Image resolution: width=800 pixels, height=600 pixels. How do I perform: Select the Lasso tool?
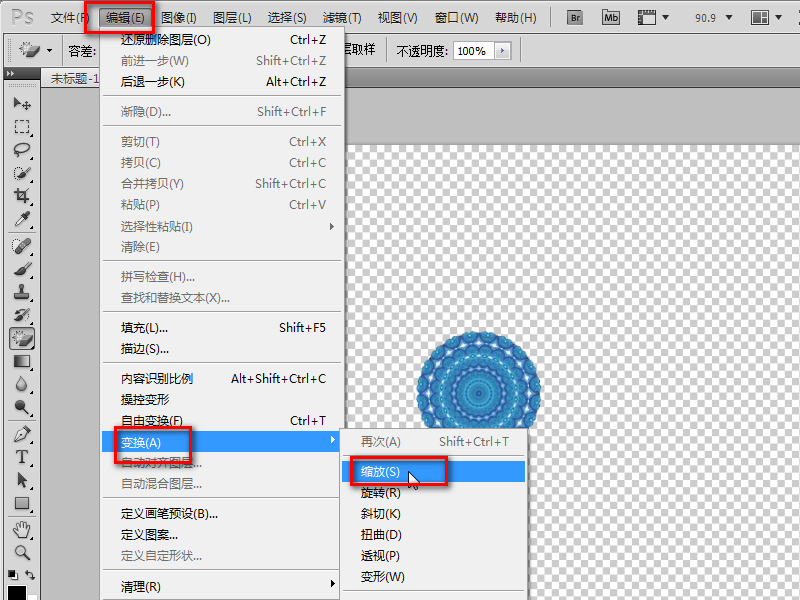[21, 149]
